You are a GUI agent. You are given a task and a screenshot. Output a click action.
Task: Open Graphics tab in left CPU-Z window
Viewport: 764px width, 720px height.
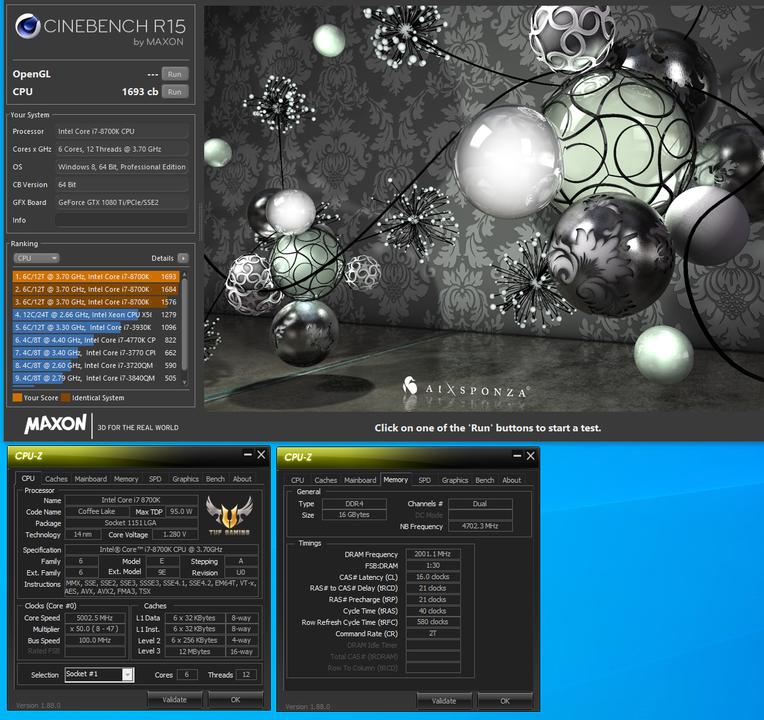pyautogui.click(x=186, y=479)
